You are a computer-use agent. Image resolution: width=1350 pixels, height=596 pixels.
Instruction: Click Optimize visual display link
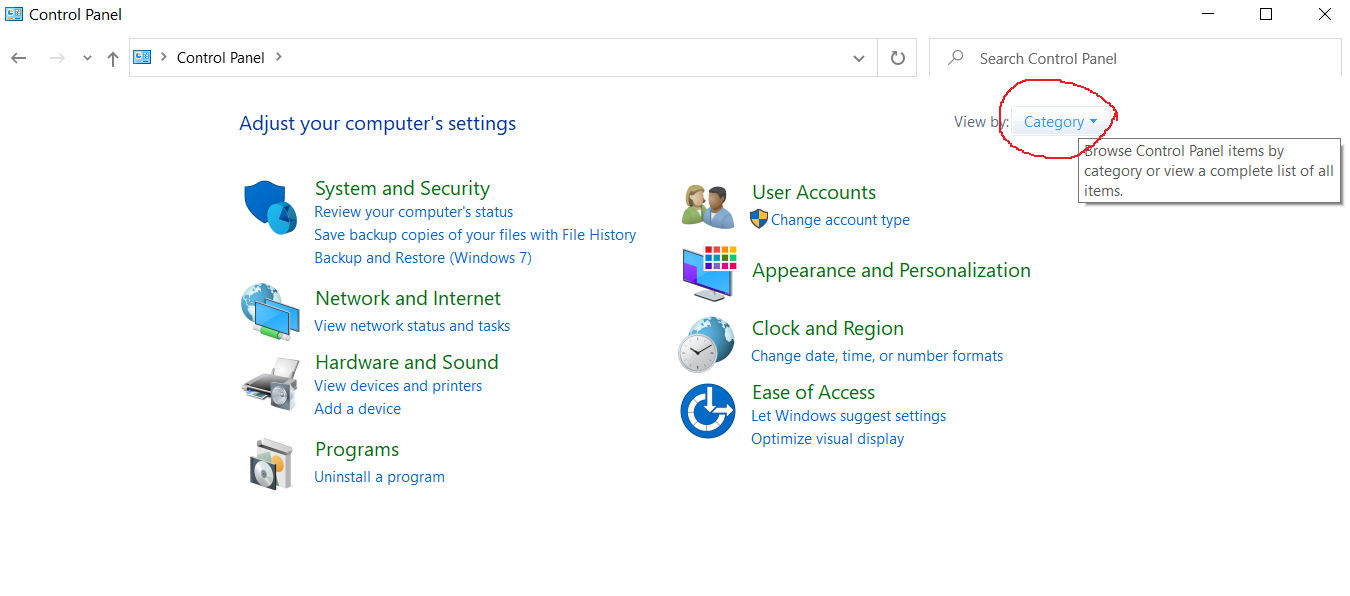pos(827,439)
